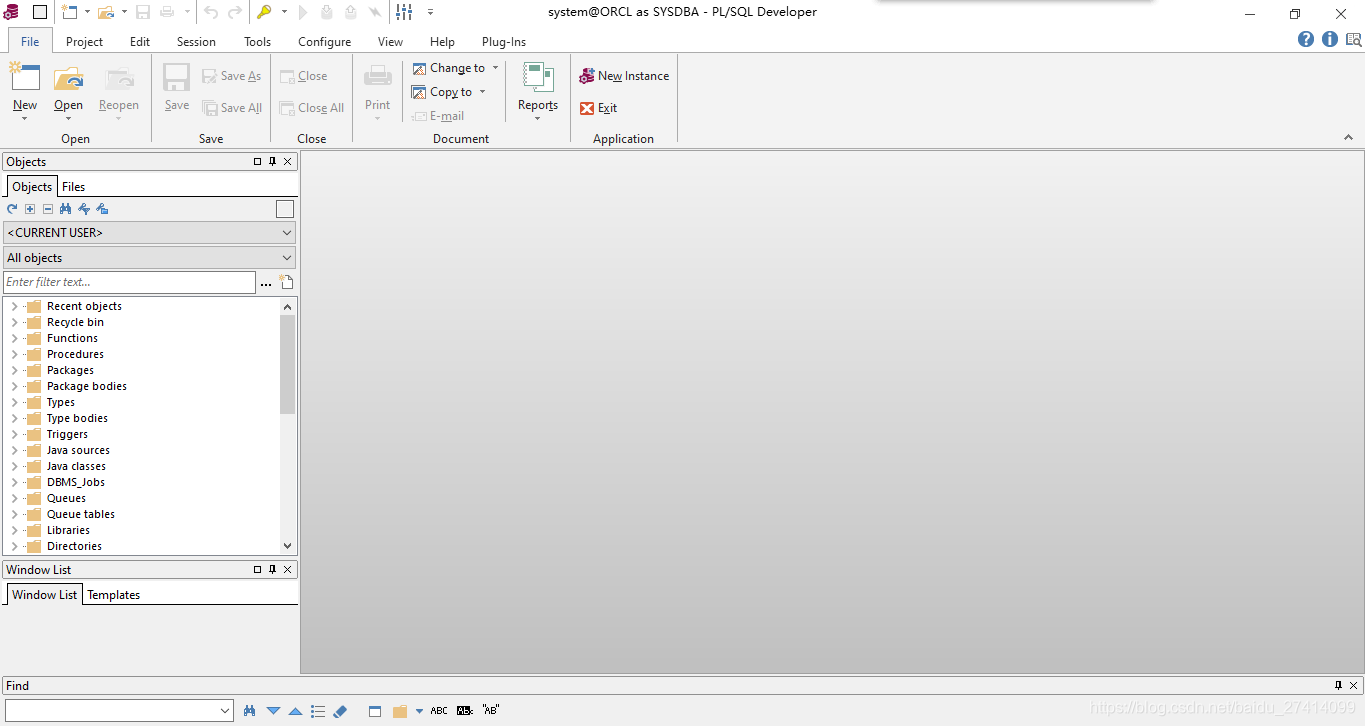
Task: Select the DBMS_Jobs tree item
Action: coord(76,482)
